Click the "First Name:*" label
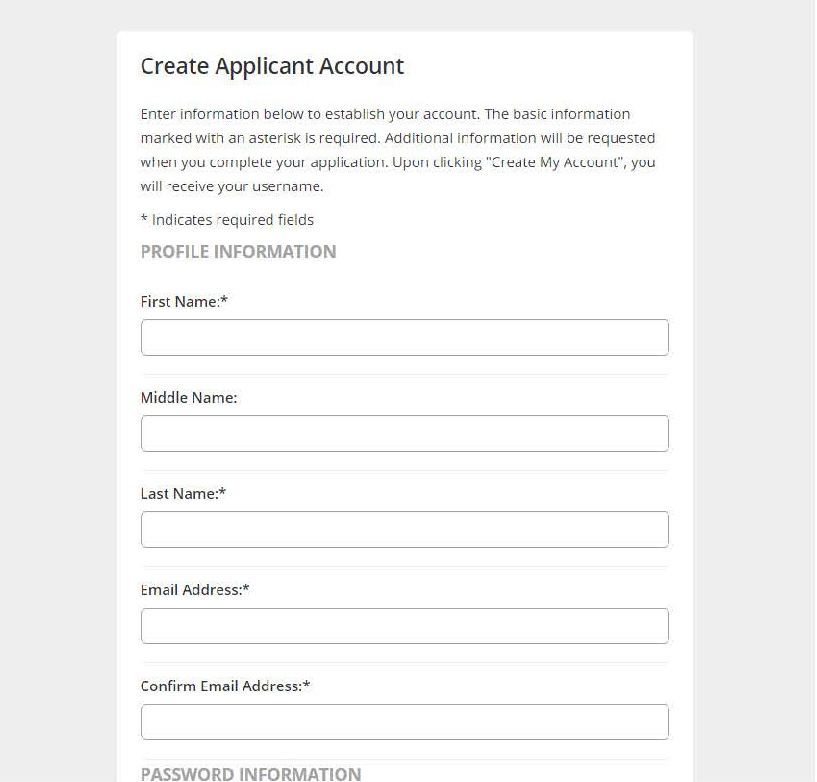 click(x=184, y=302)
